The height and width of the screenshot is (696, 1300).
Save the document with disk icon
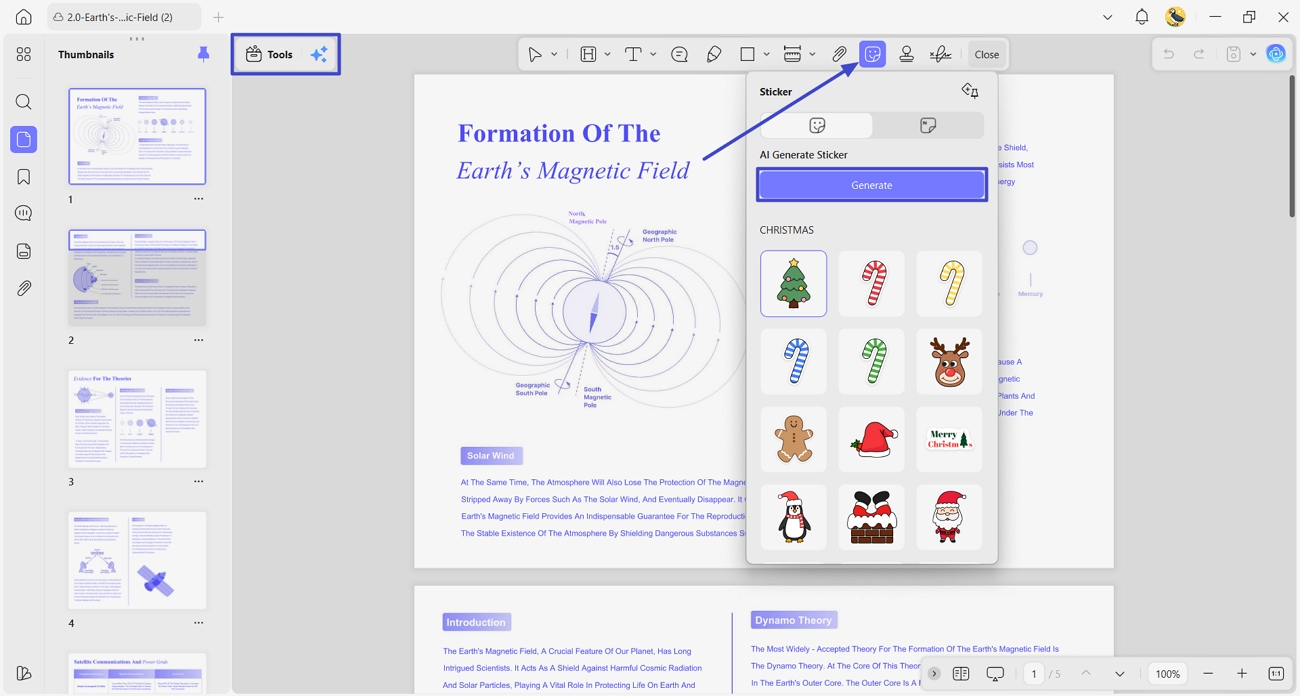1233,54
